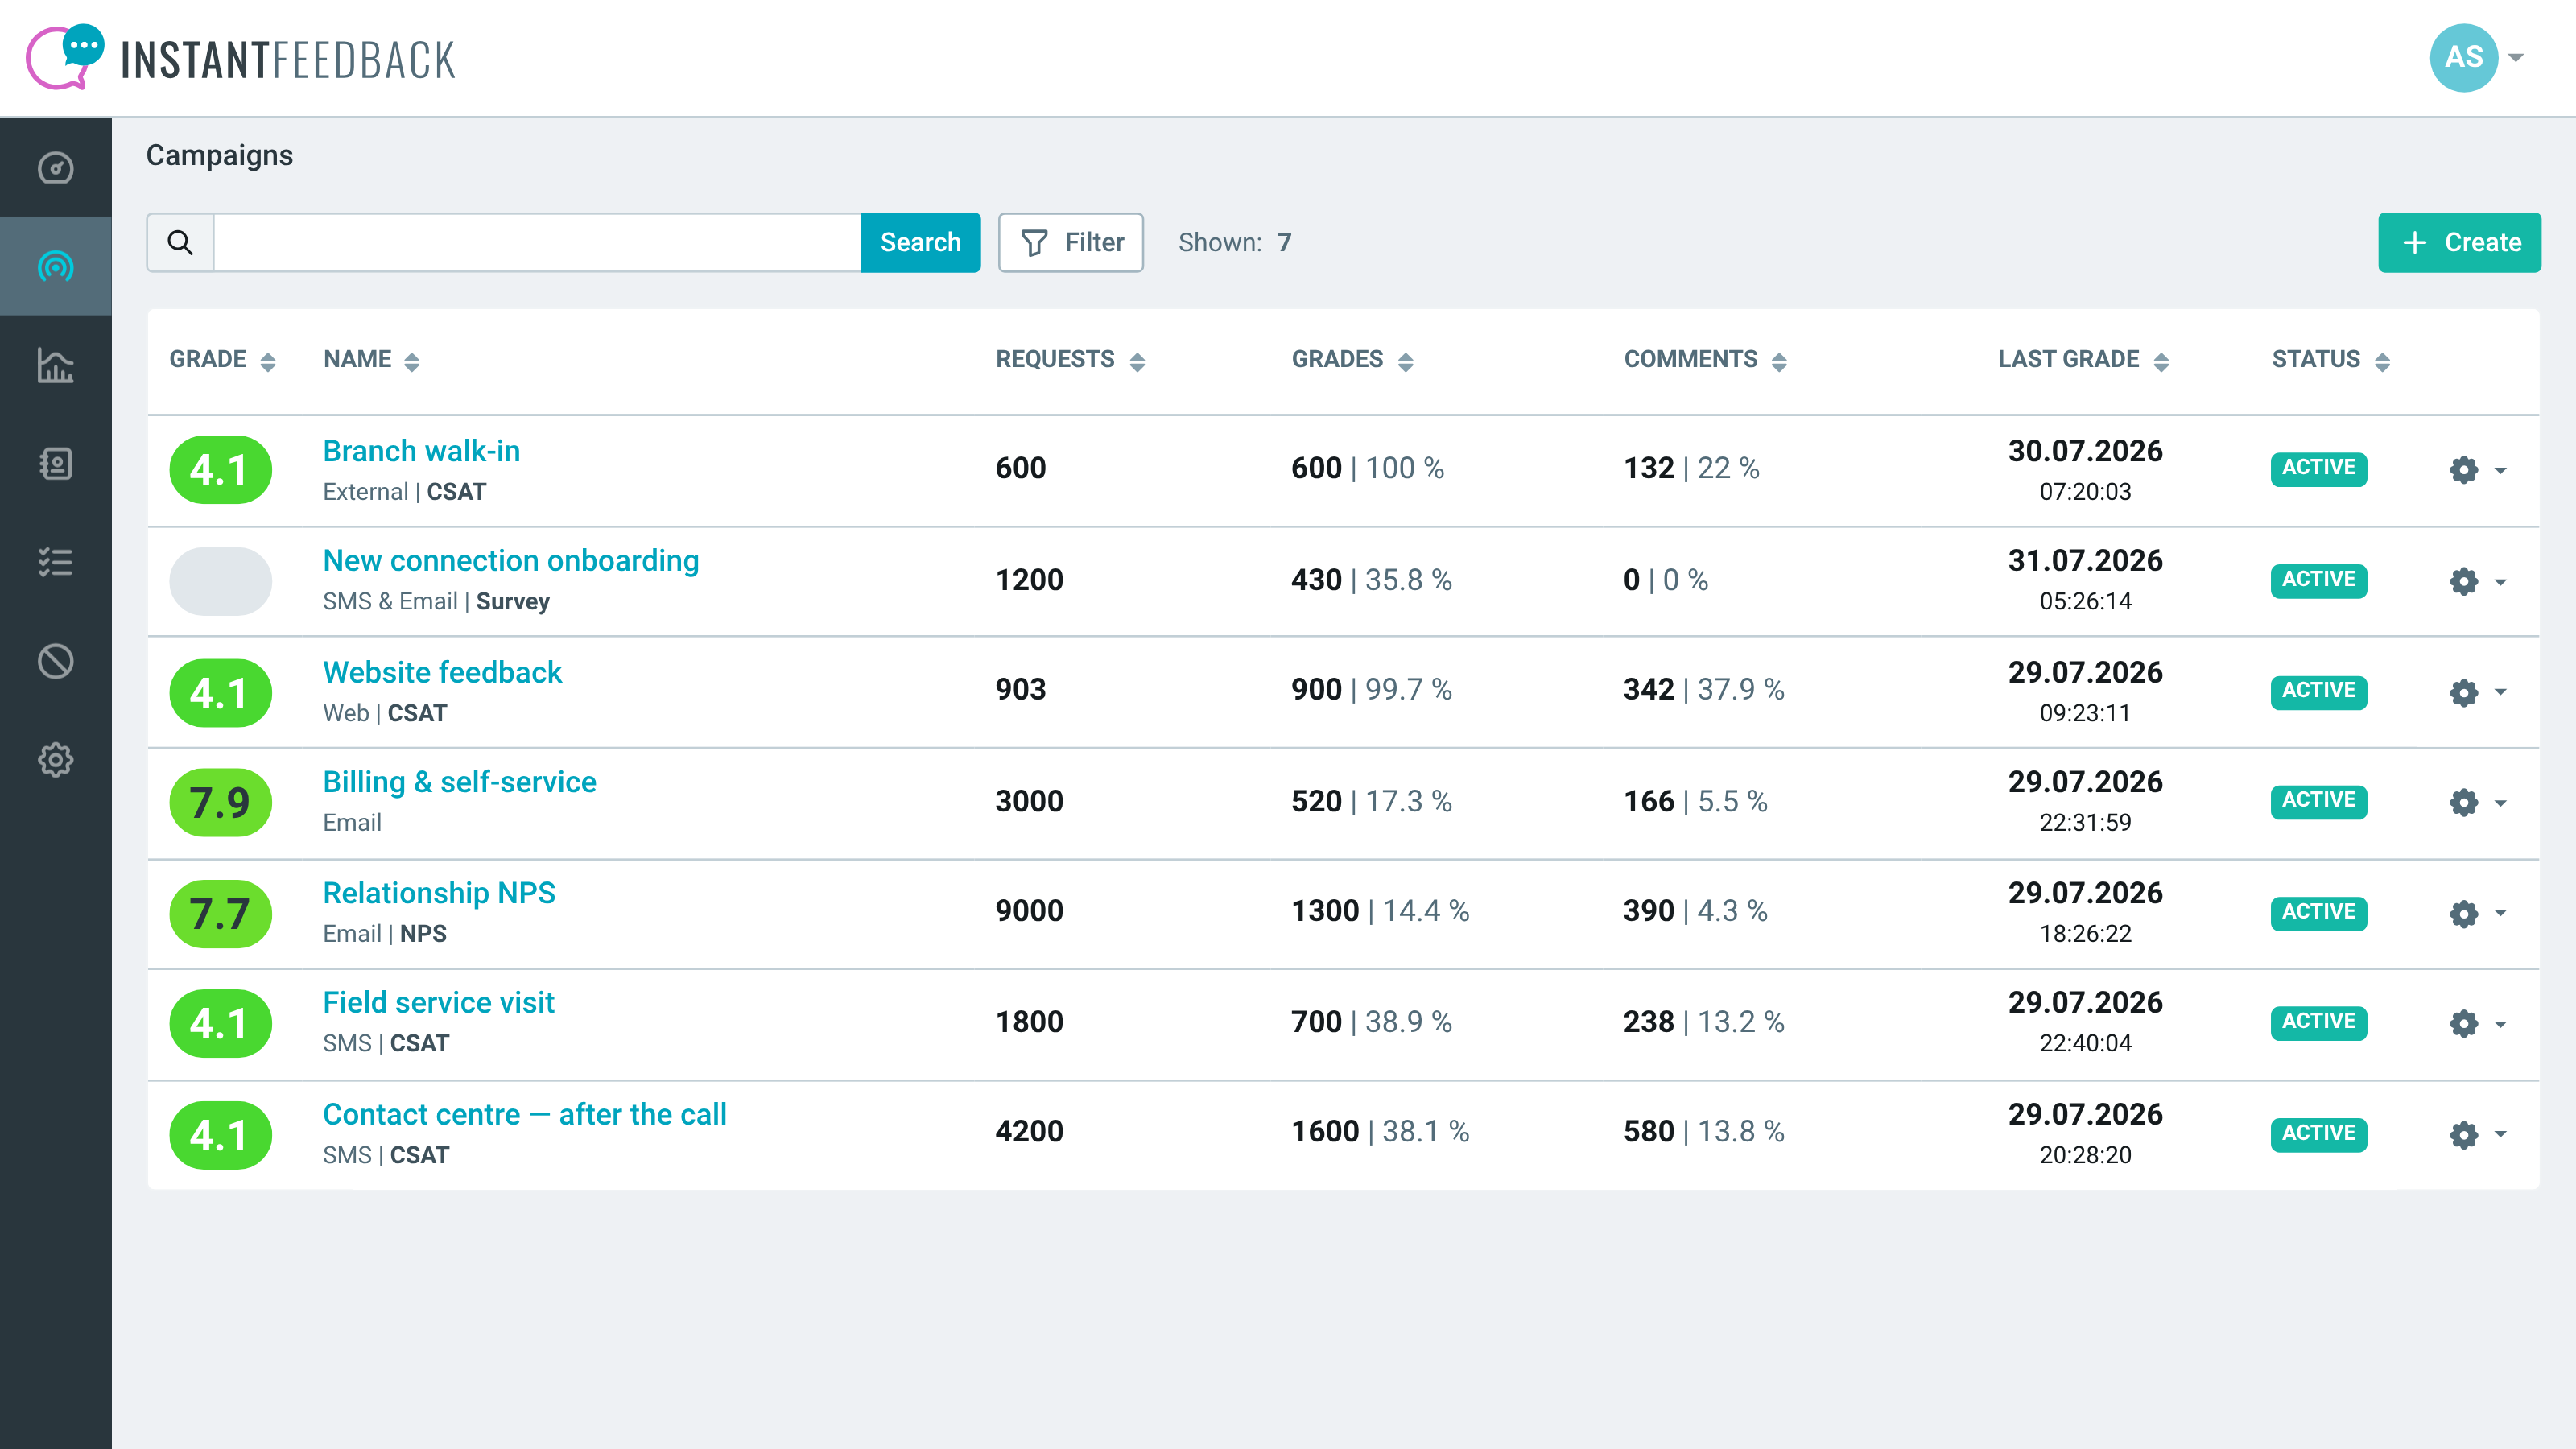Click grades value 430 | 35.8 %

pyautogui.click(x=1371, y=580)
